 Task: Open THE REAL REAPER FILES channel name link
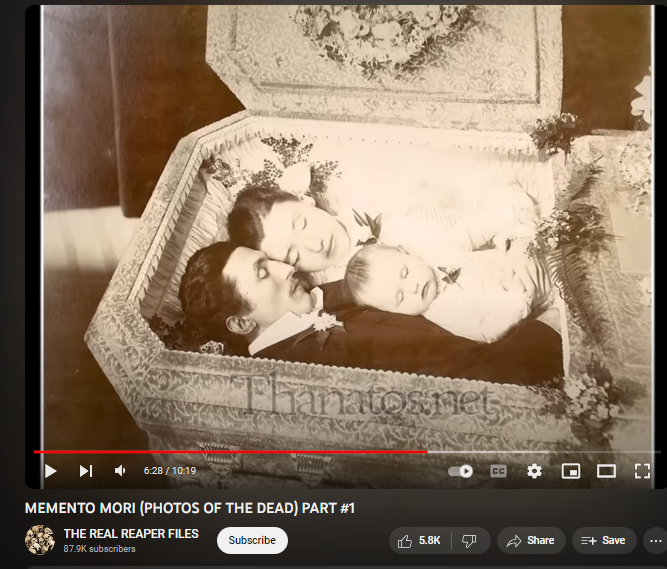(131, 534)
